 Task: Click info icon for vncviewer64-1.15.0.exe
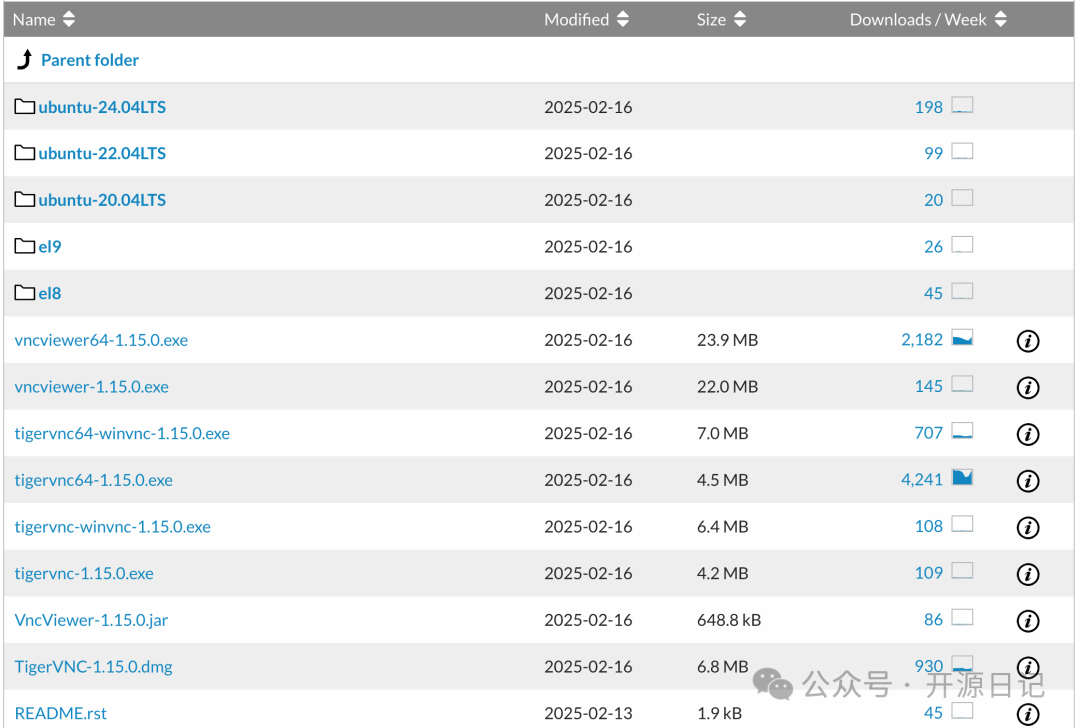click(1027, 341)
